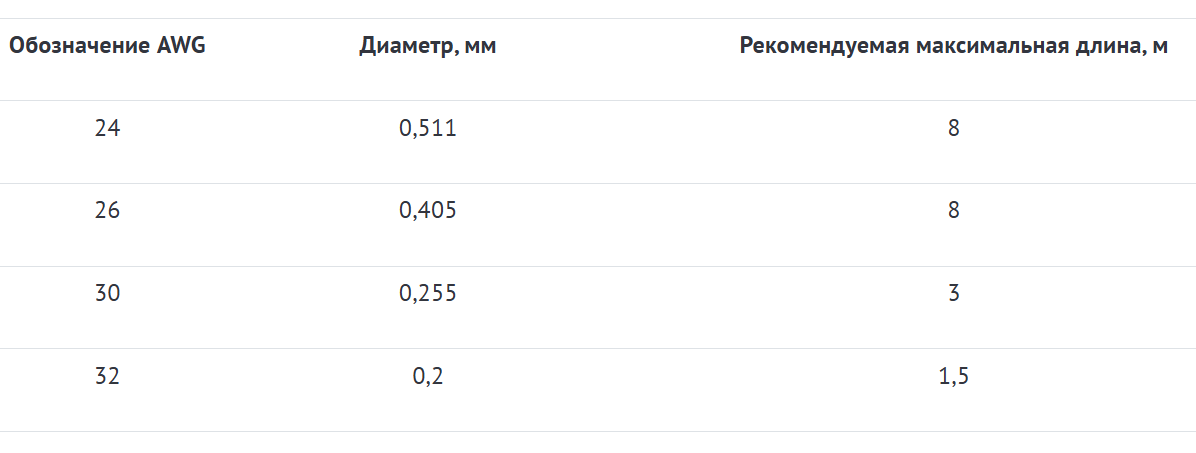Click the word AWG in header
The width and height of the screenshot is (1196, 453).
(x=181, y=46)
